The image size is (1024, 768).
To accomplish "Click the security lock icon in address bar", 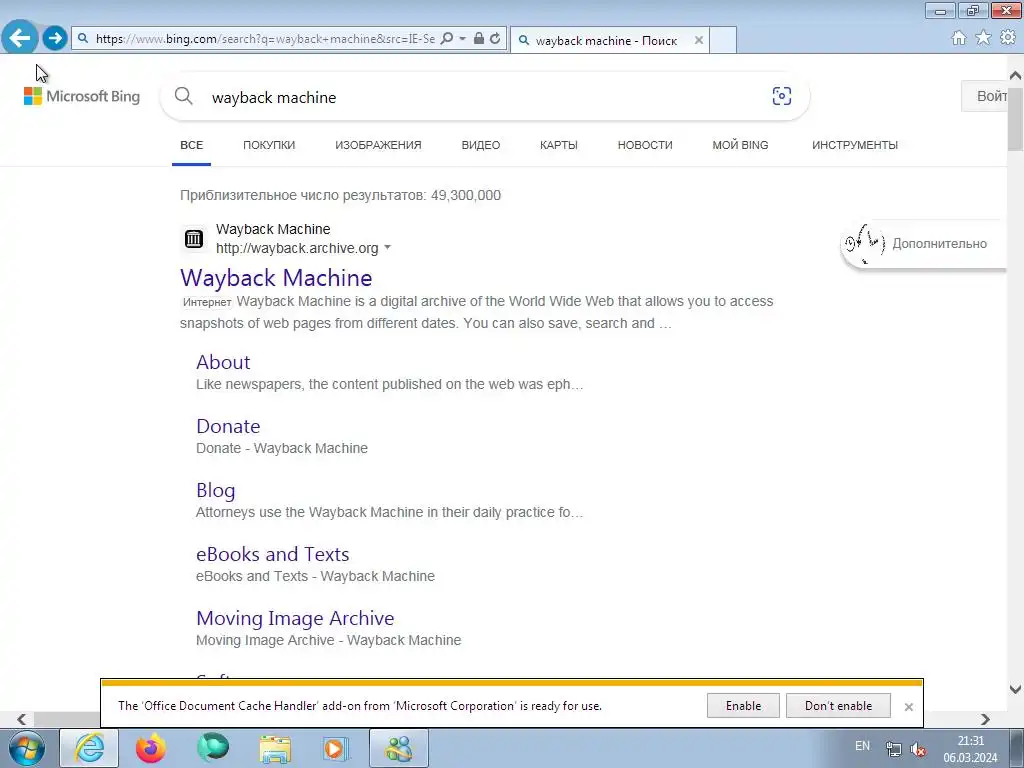I will [479, 38].
